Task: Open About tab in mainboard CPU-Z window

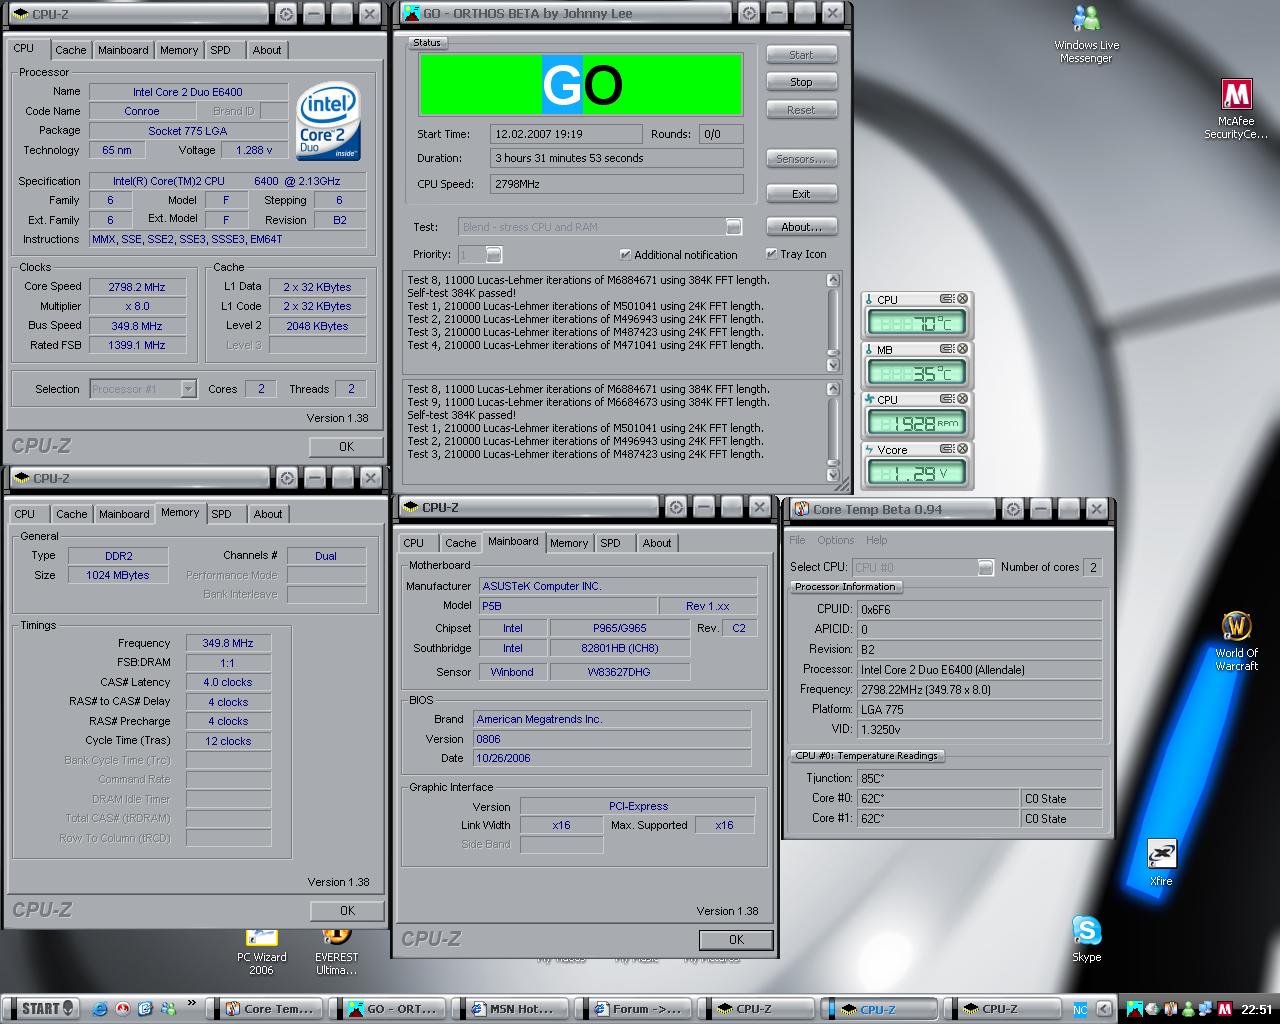Action: point(657,543)
